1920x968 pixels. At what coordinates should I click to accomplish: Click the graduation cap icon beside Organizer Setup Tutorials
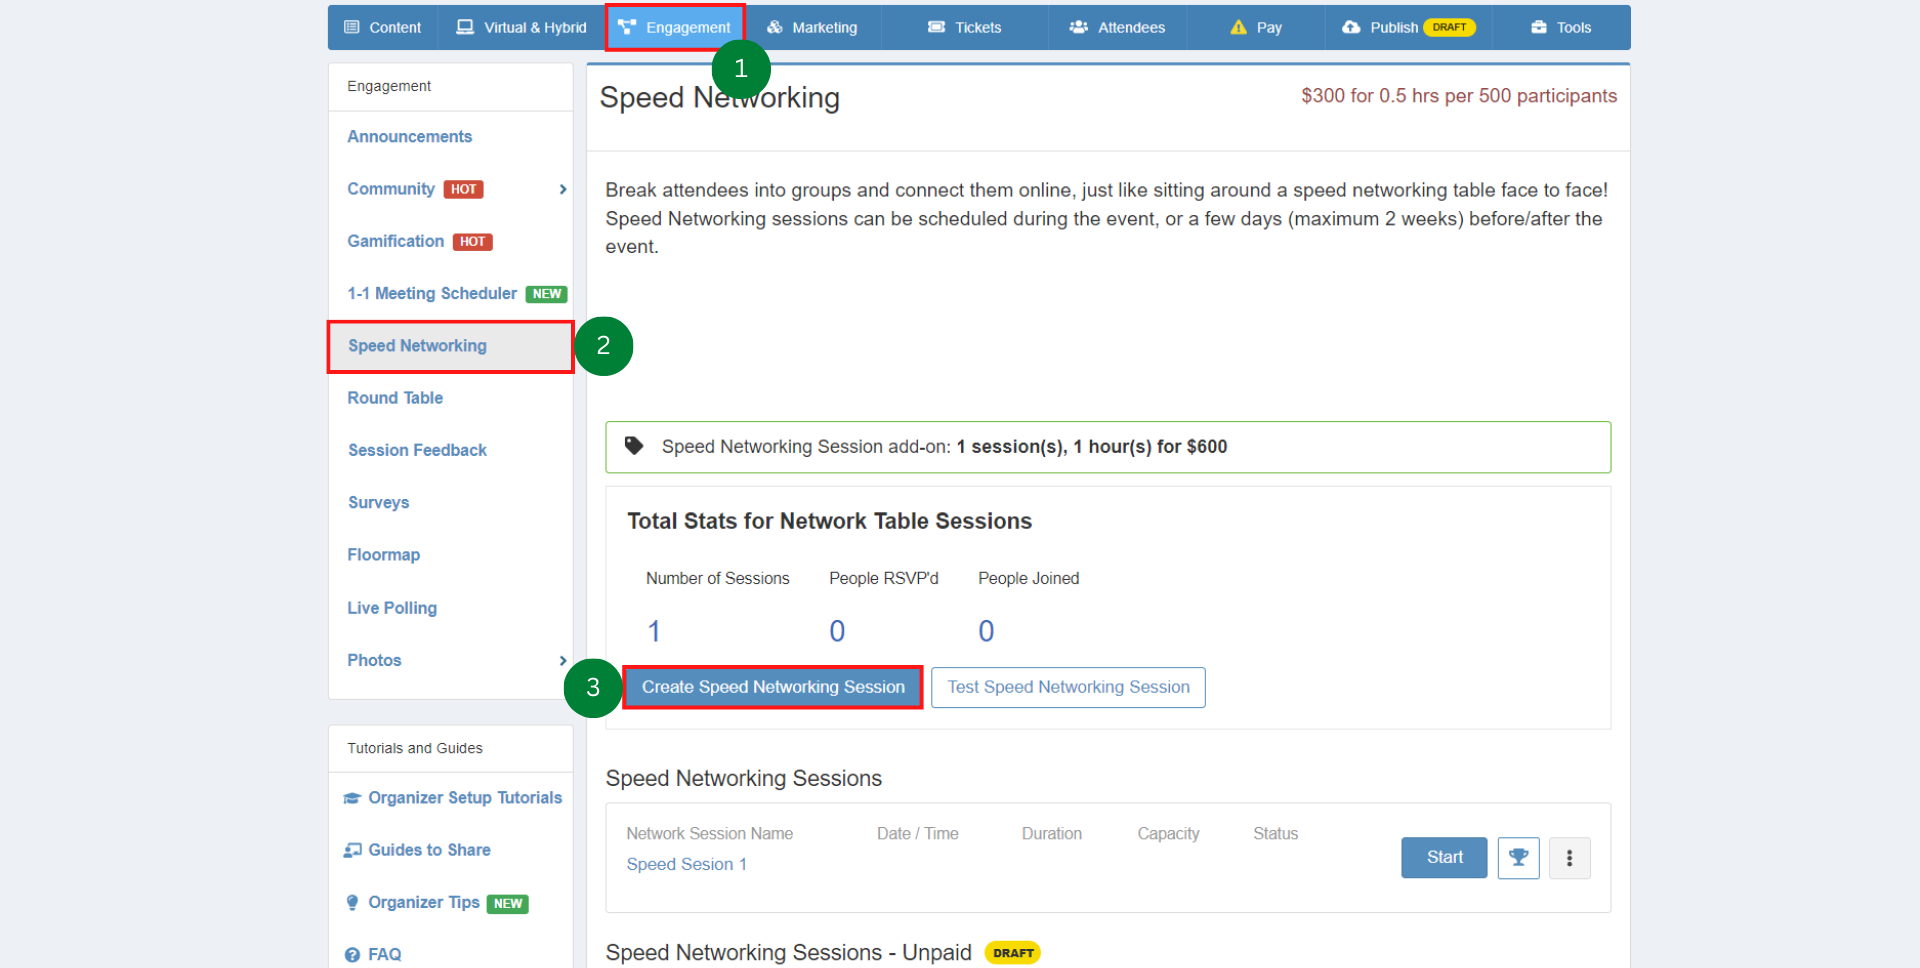[352, 798]
